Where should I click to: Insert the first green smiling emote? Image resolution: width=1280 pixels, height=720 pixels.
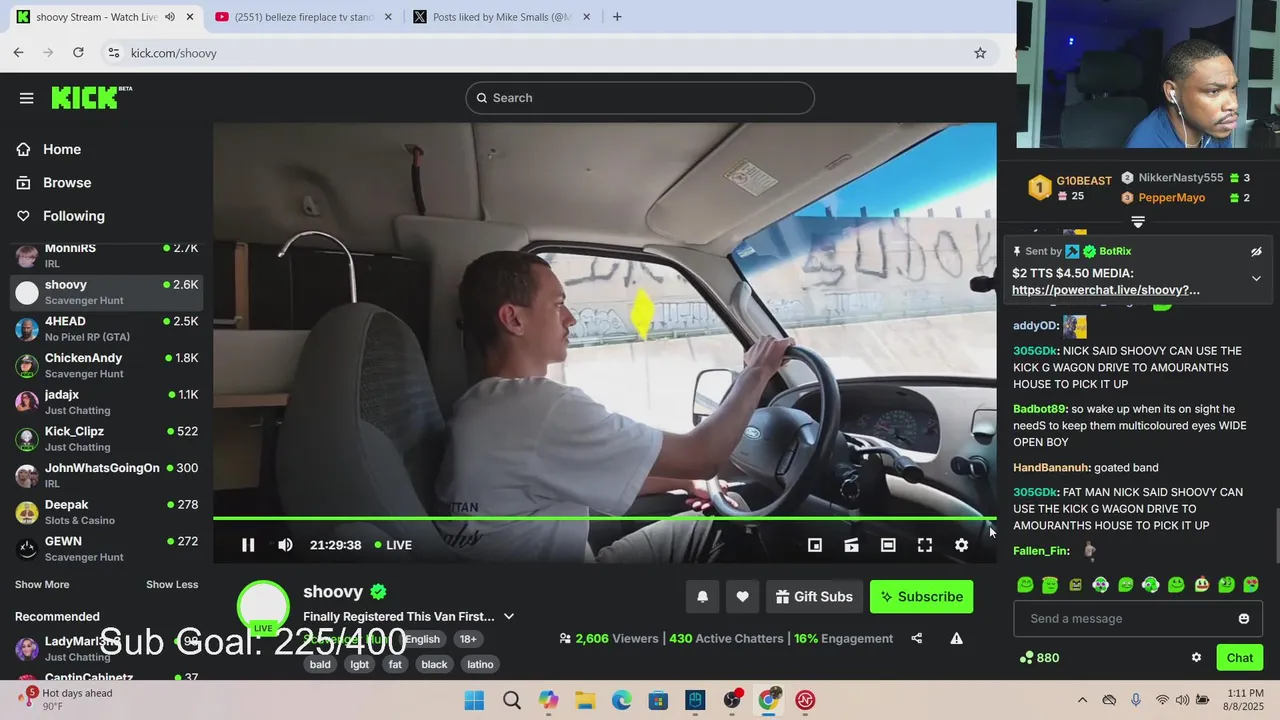tap(1025, 585)
